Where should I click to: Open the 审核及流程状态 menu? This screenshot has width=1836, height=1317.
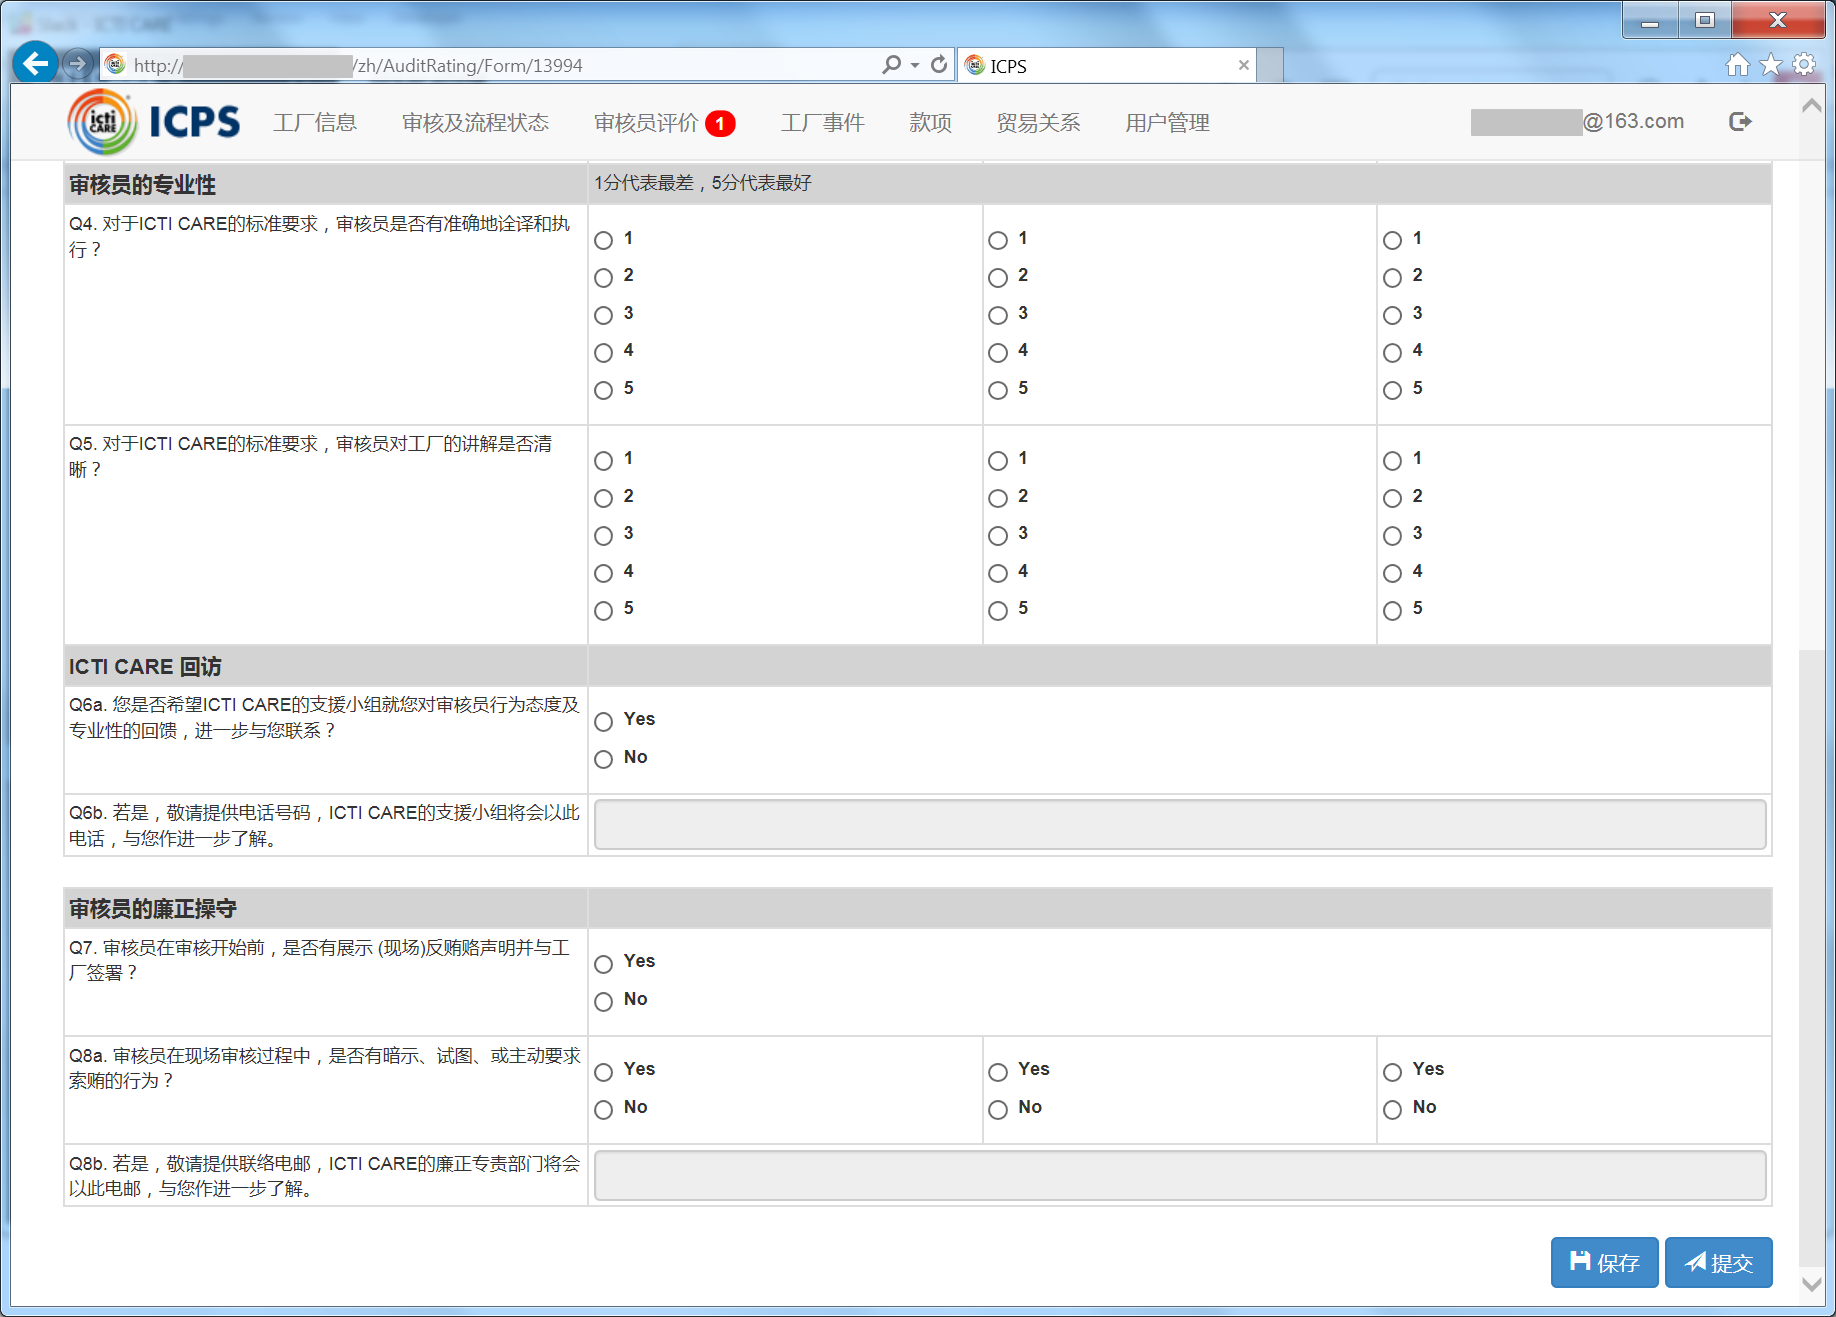click(x=475, y=123)
